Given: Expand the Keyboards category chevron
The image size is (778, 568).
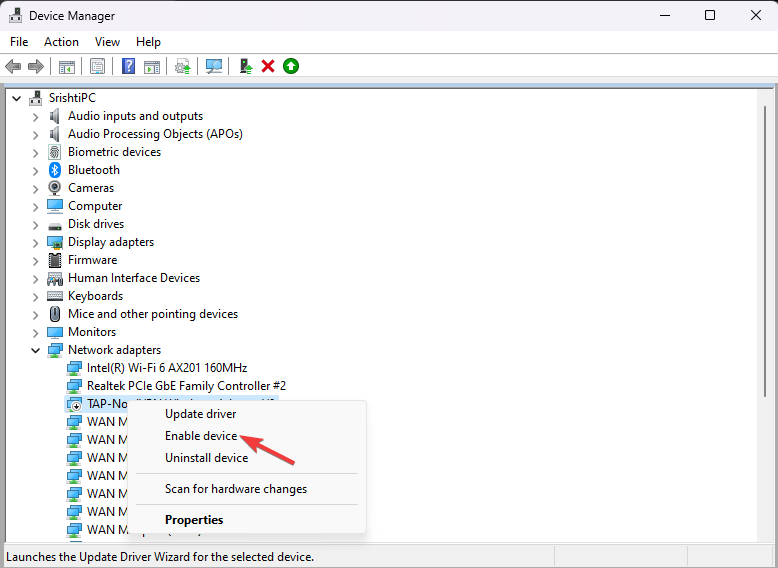Looking at the screenshot, I should [35, 297].
